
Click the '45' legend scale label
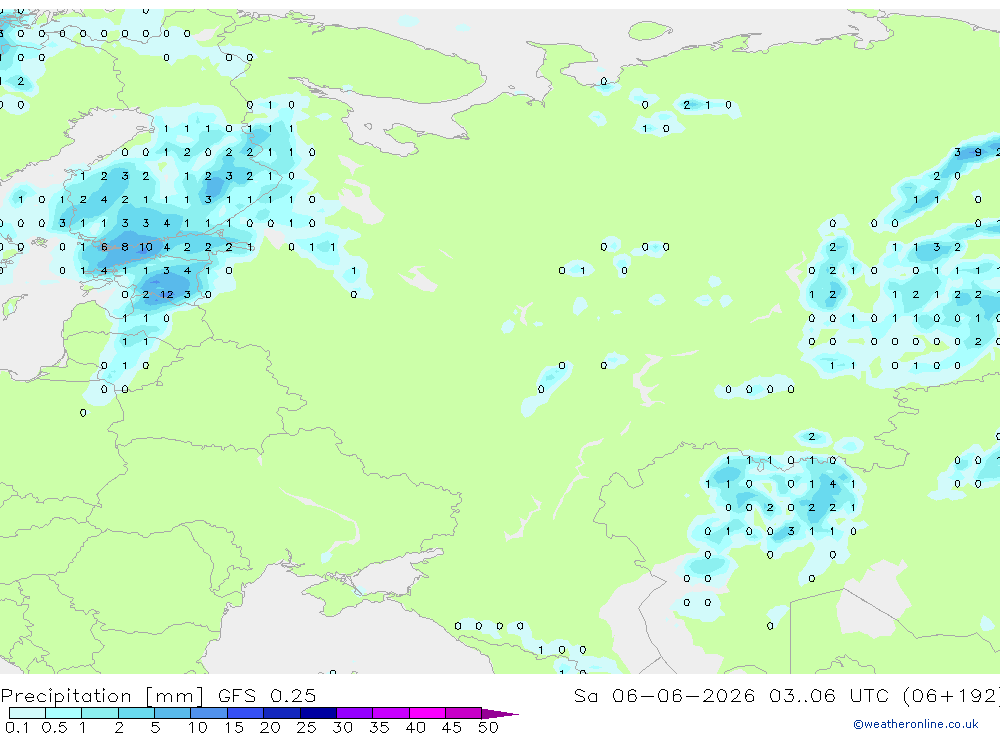click(452, 727)
